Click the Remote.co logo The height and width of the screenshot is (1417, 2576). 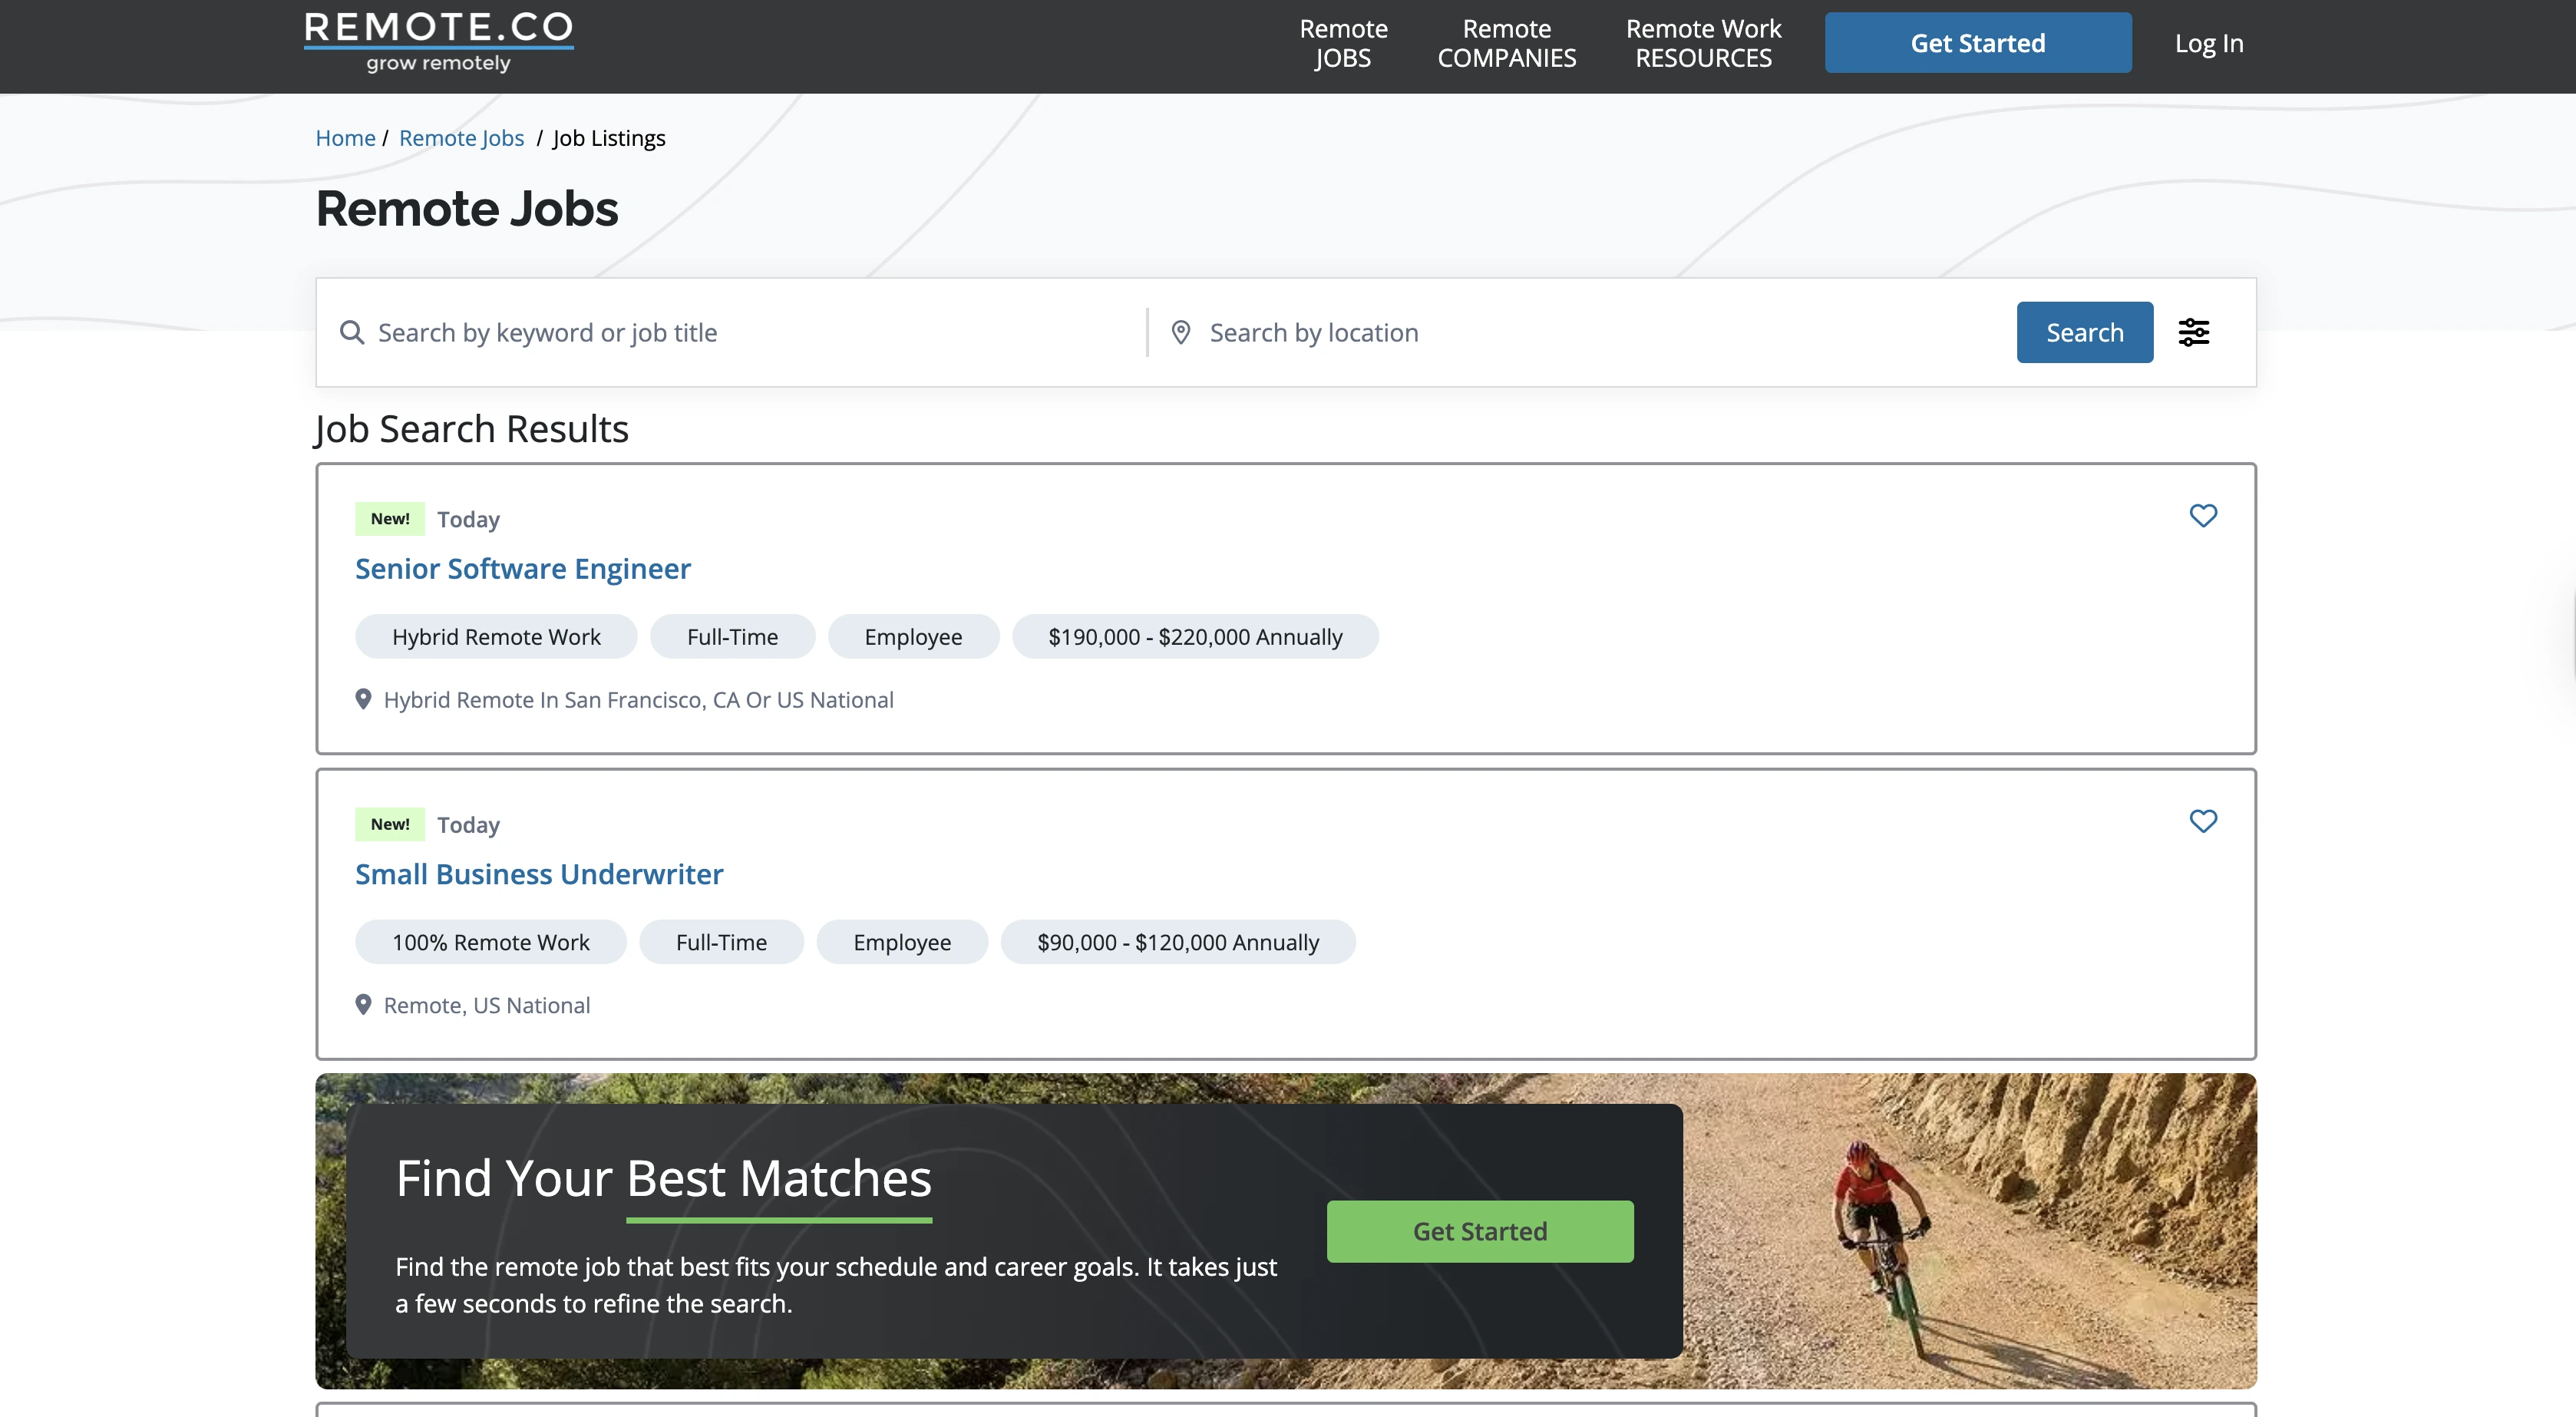[438, 43]
